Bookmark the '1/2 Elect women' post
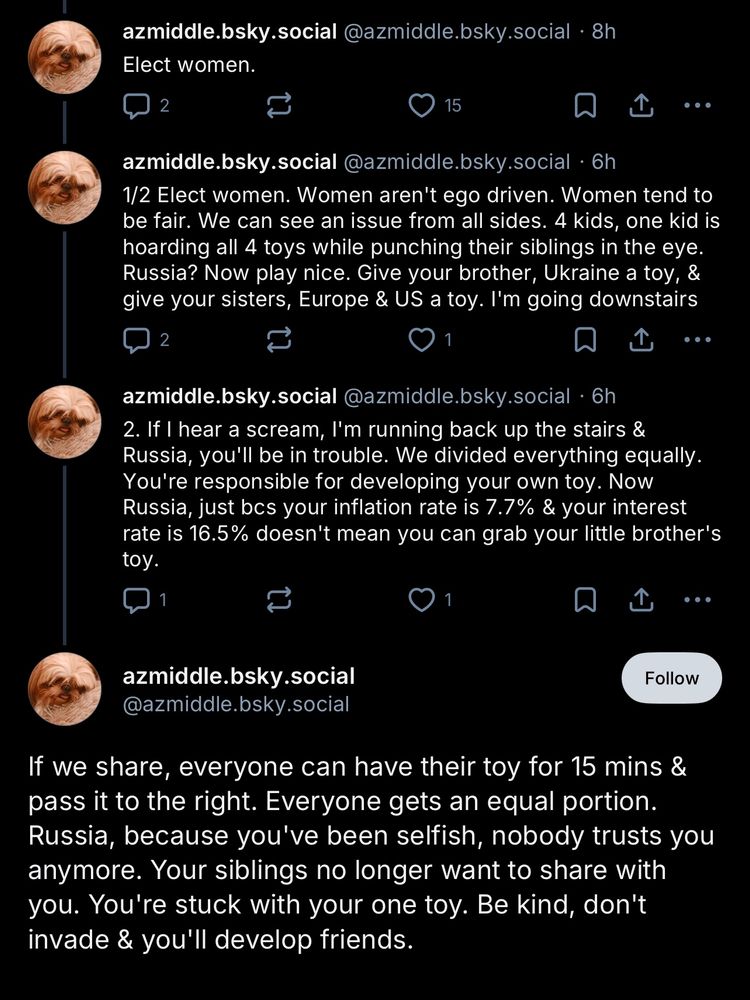The width and height of the screenshot is (750, 1000). point(585,340)
